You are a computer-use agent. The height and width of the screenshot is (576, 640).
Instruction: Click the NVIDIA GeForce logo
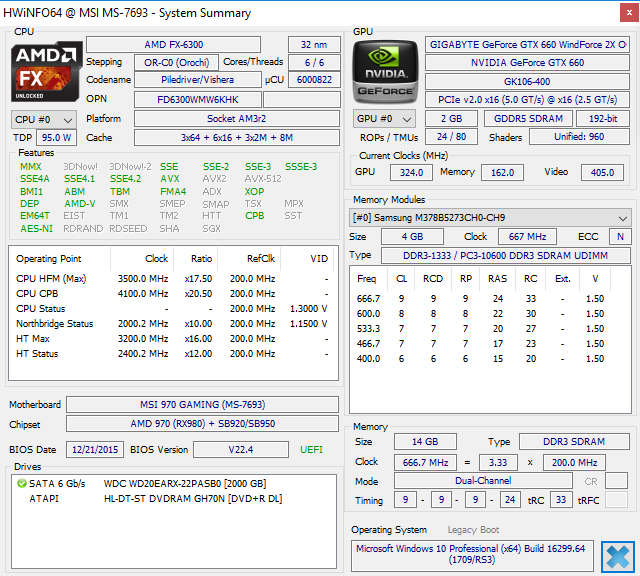(385, 72)
